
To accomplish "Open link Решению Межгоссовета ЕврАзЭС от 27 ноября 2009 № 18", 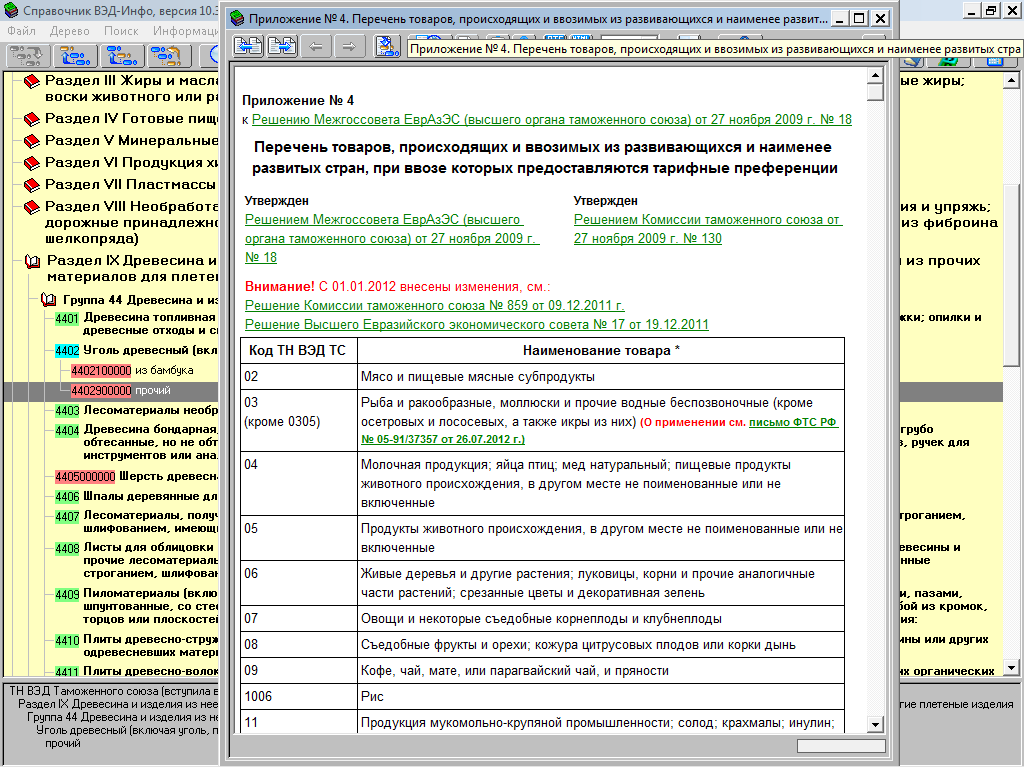I will click(x=552, y=120).
